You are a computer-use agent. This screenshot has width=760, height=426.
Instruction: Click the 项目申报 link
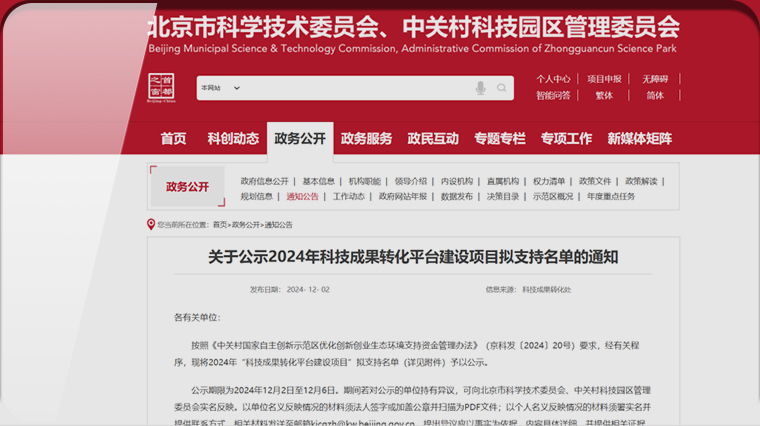(x=604, y=79)
